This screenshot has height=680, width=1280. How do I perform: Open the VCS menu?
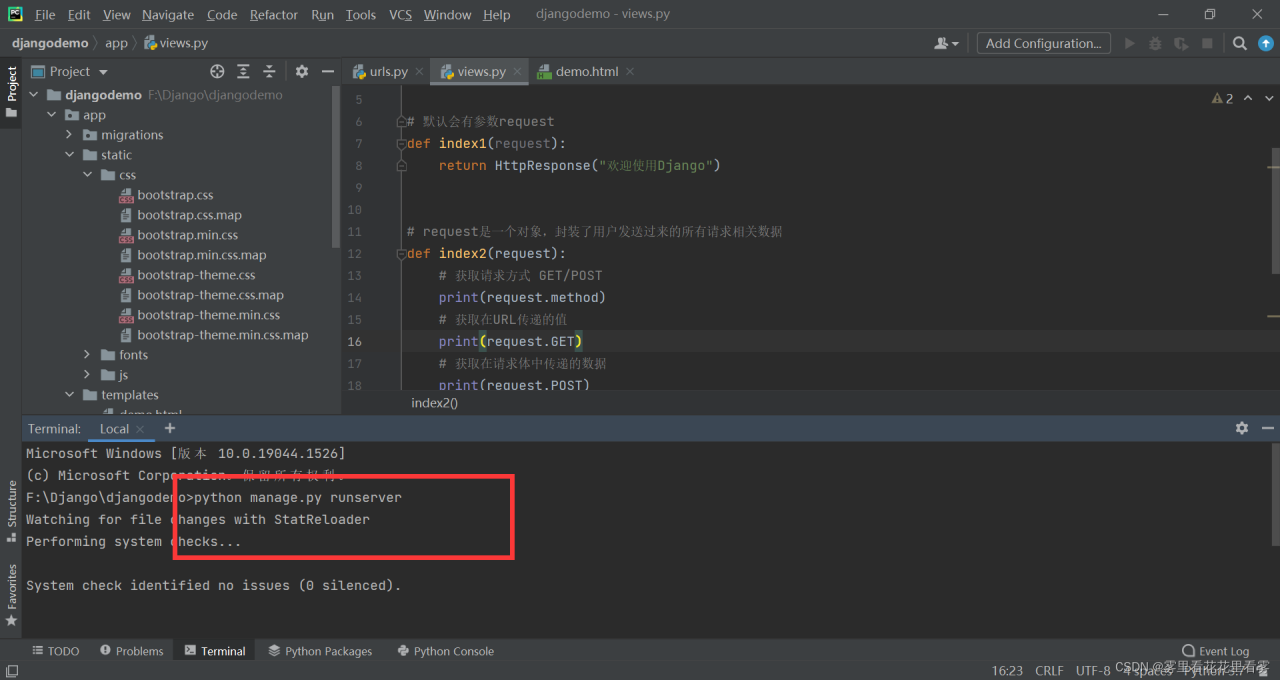click(400, 14)
